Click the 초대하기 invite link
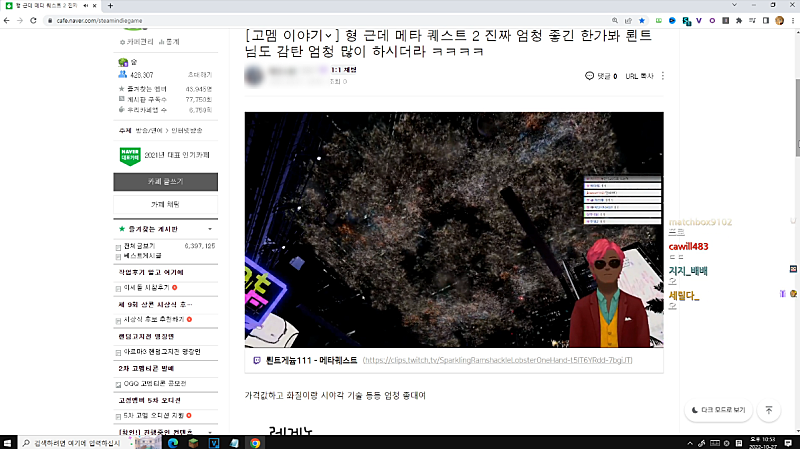This screenshot has width=800, height=449. click(x=199, y=75)
